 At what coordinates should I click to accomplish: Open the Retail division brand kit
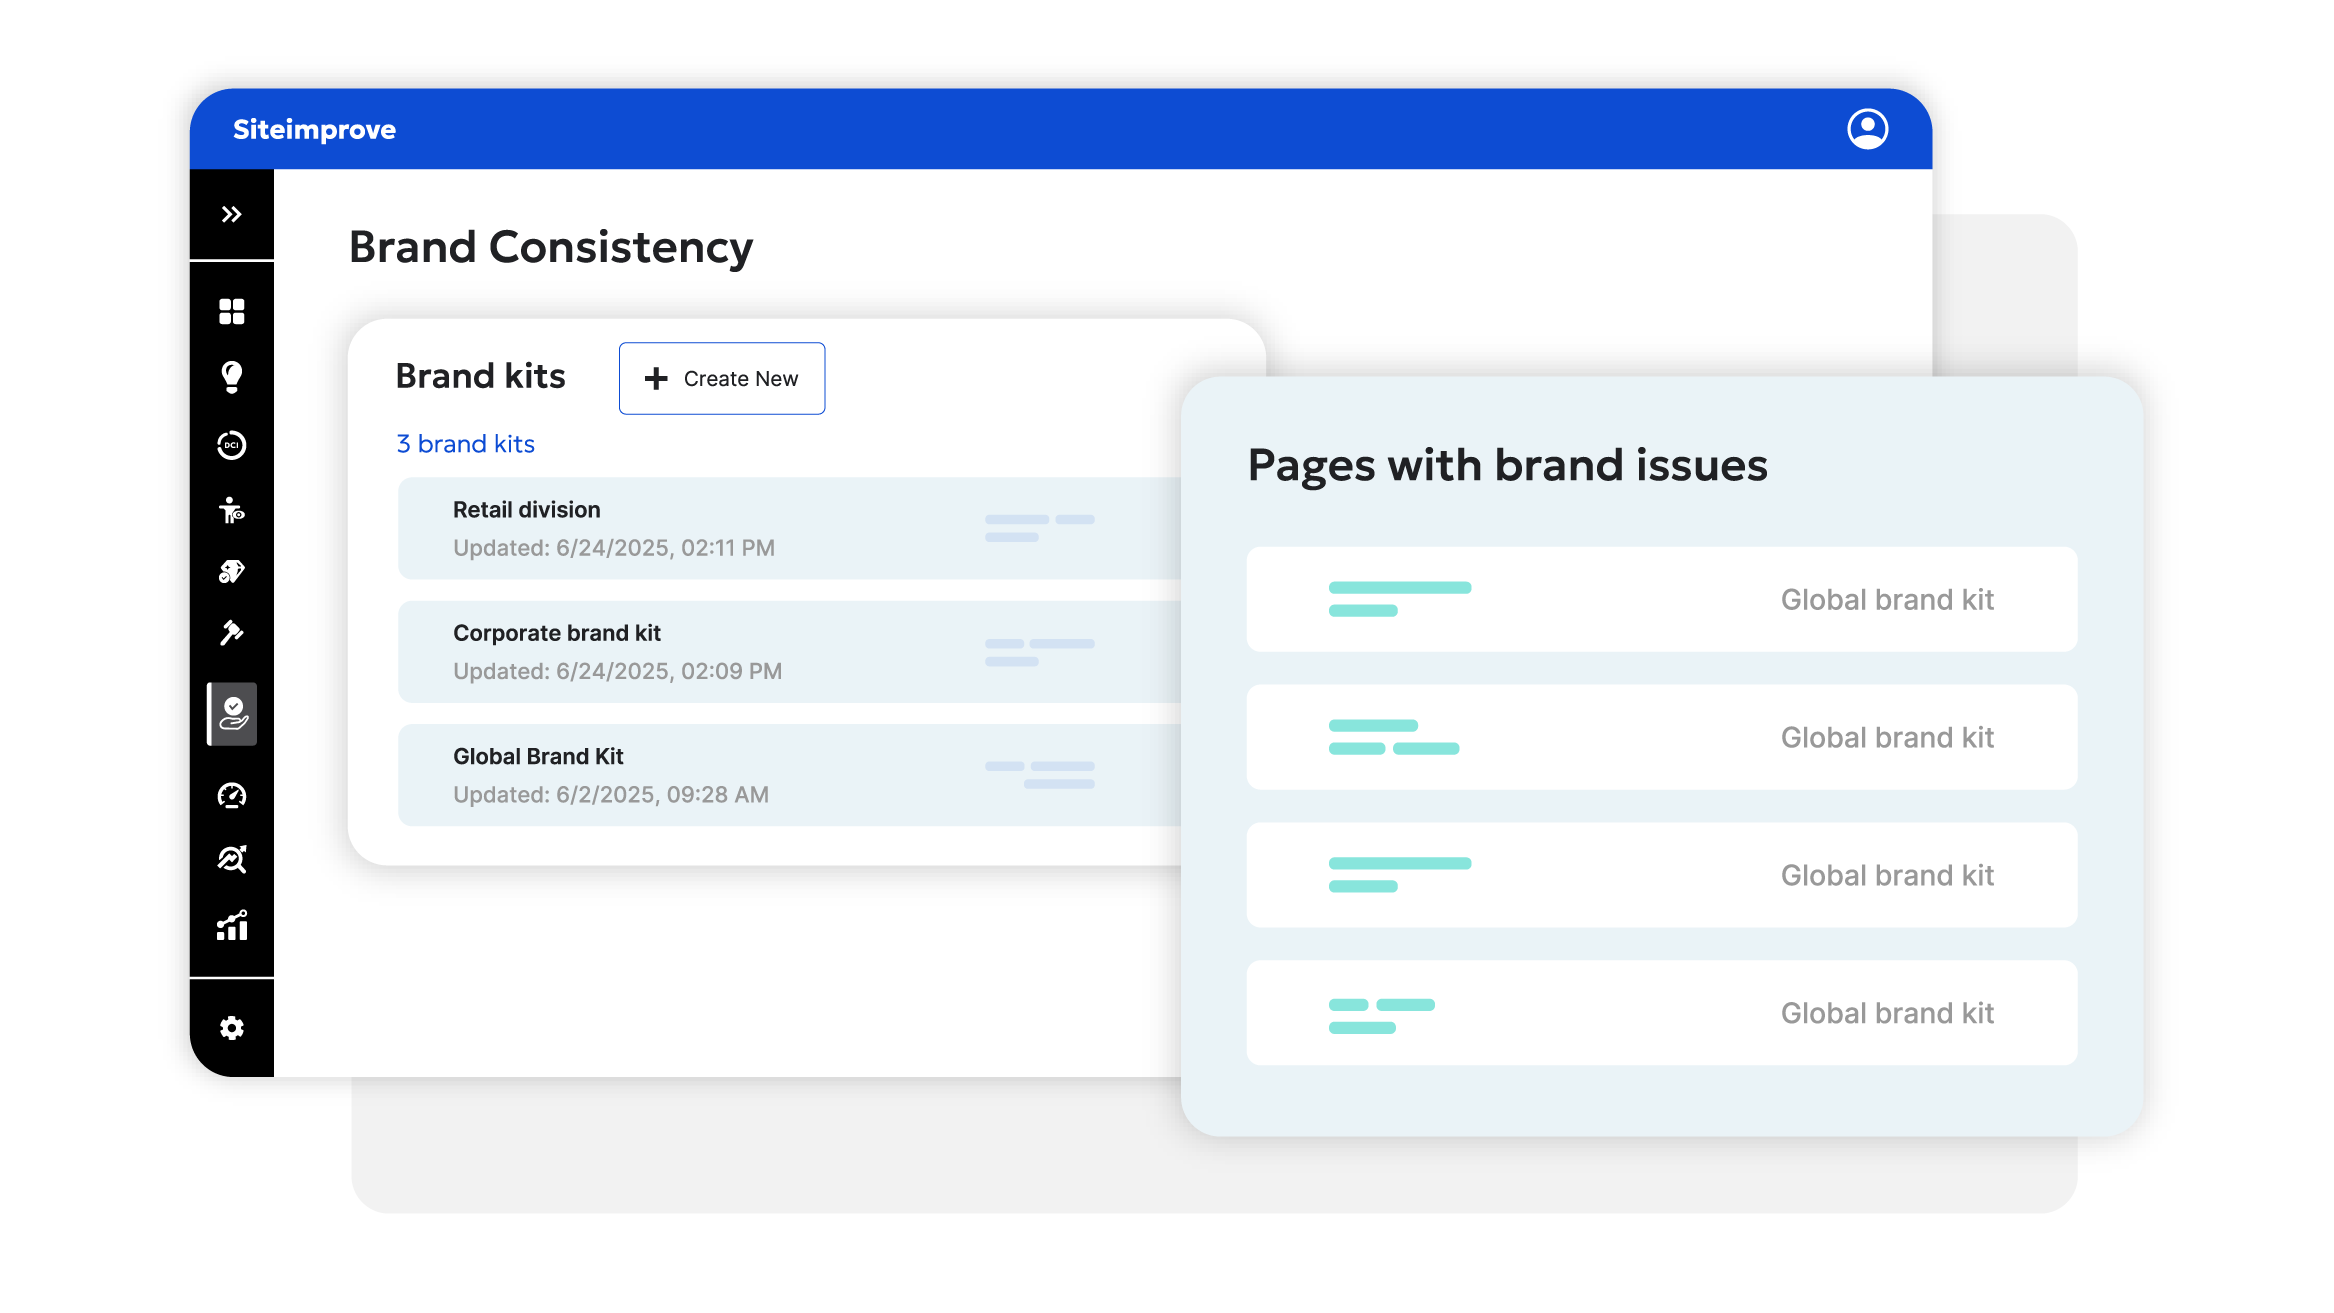pyautogui.click(x=790, y=528)
